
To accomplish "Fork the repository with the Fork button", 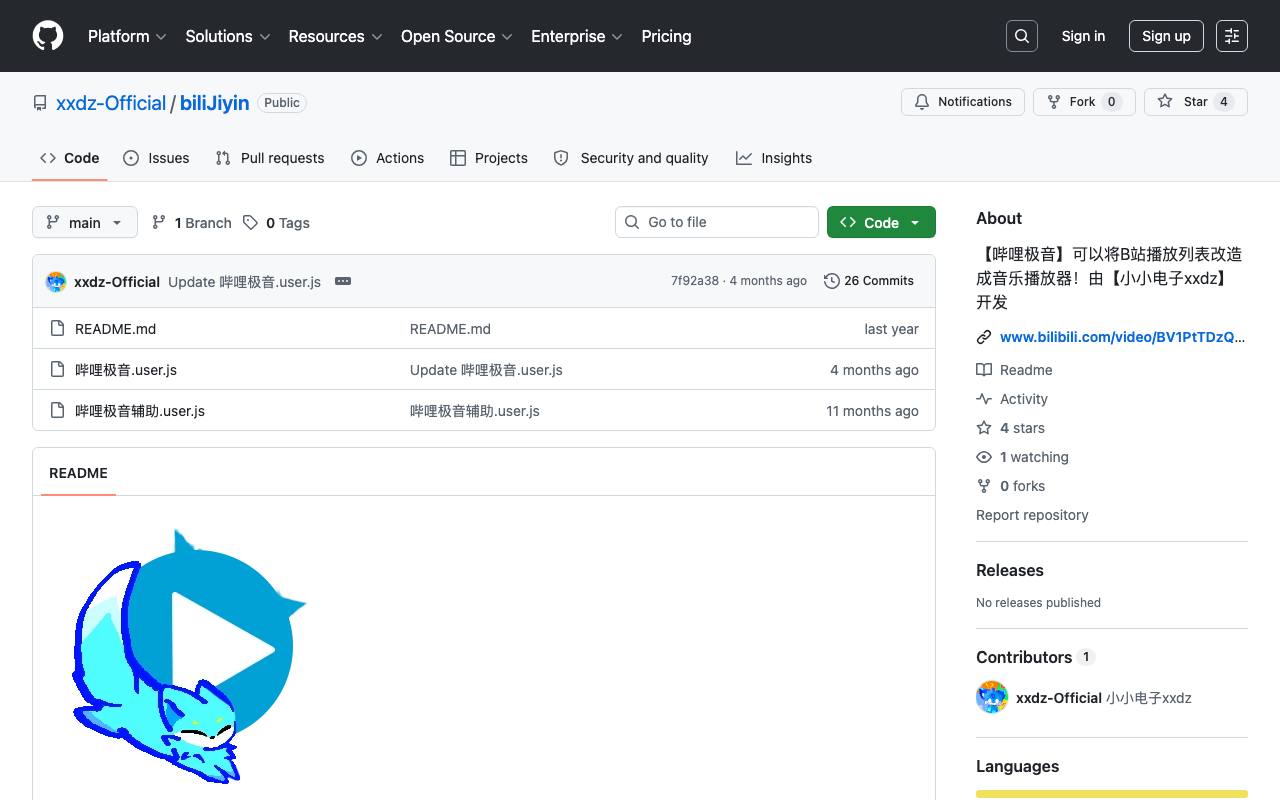I will [1084, 102].
